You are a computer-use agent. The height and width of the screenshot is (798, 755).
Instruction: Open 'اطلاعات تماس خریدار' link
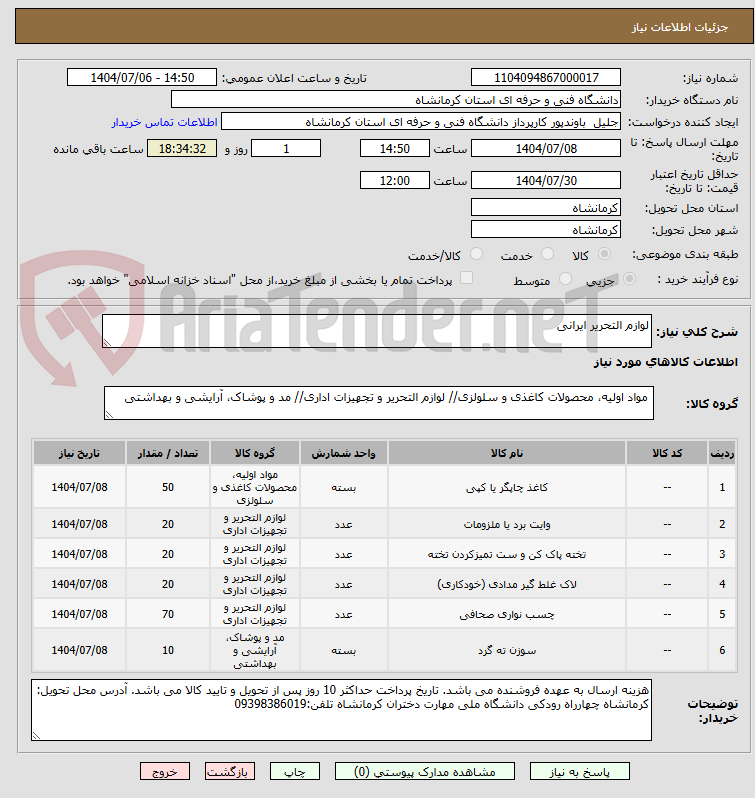[165, 122]
